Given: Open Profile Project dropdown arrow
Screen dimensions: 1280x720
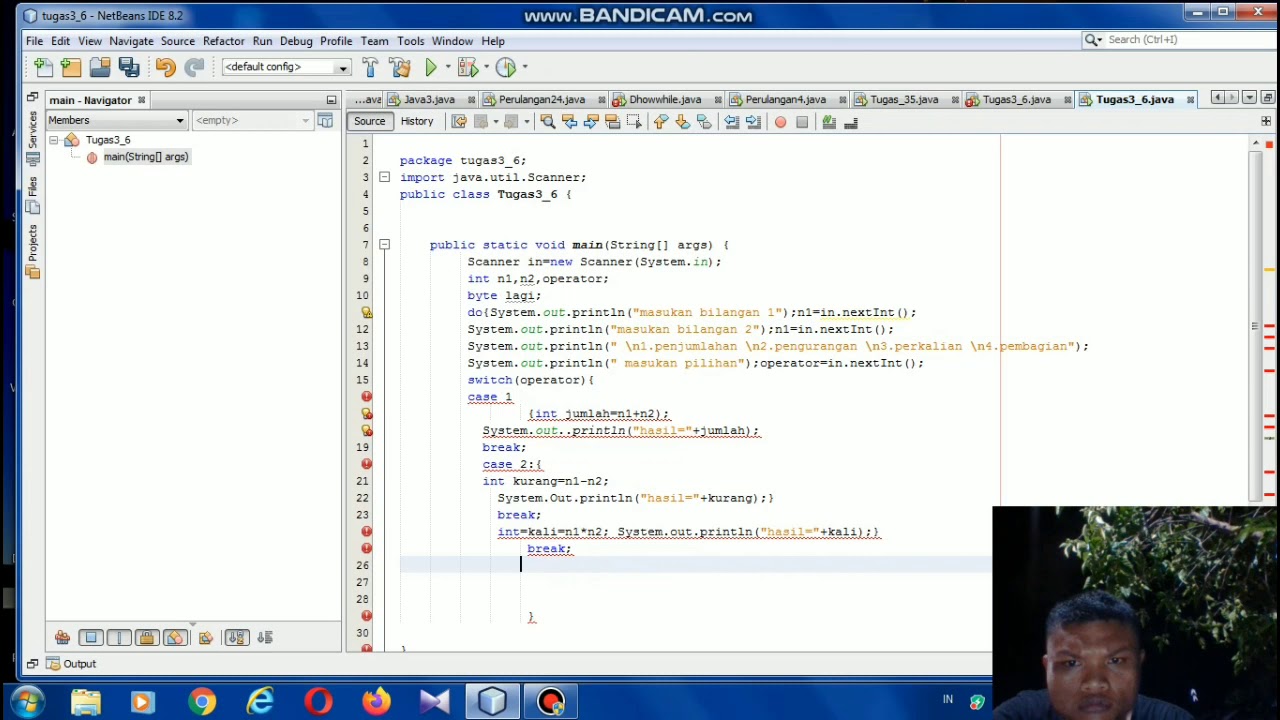Looking at the screenshot, I should [524, 67].
